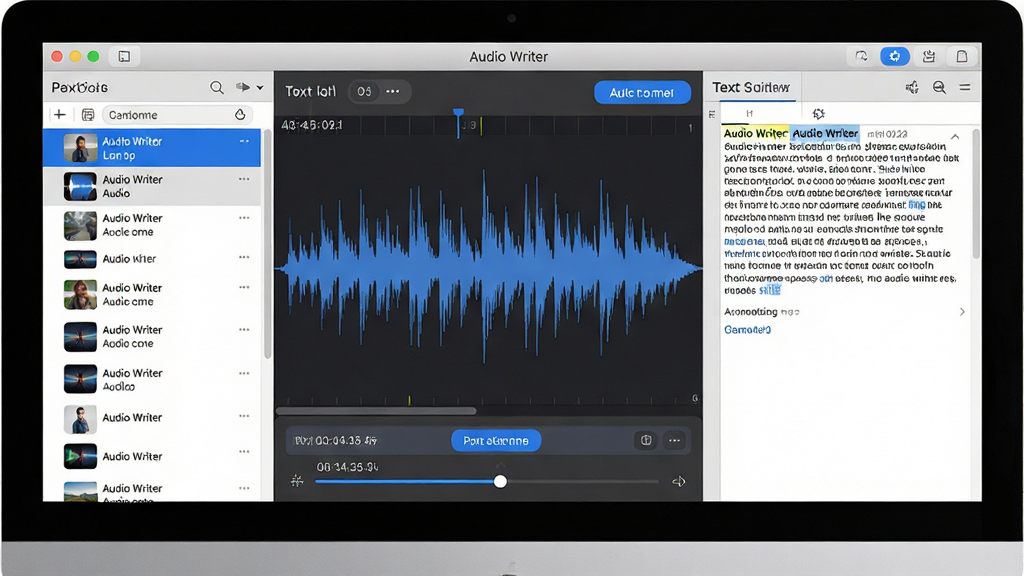
Task: Open the gear sub-tab in the text panel
Action: pos(818,114)
